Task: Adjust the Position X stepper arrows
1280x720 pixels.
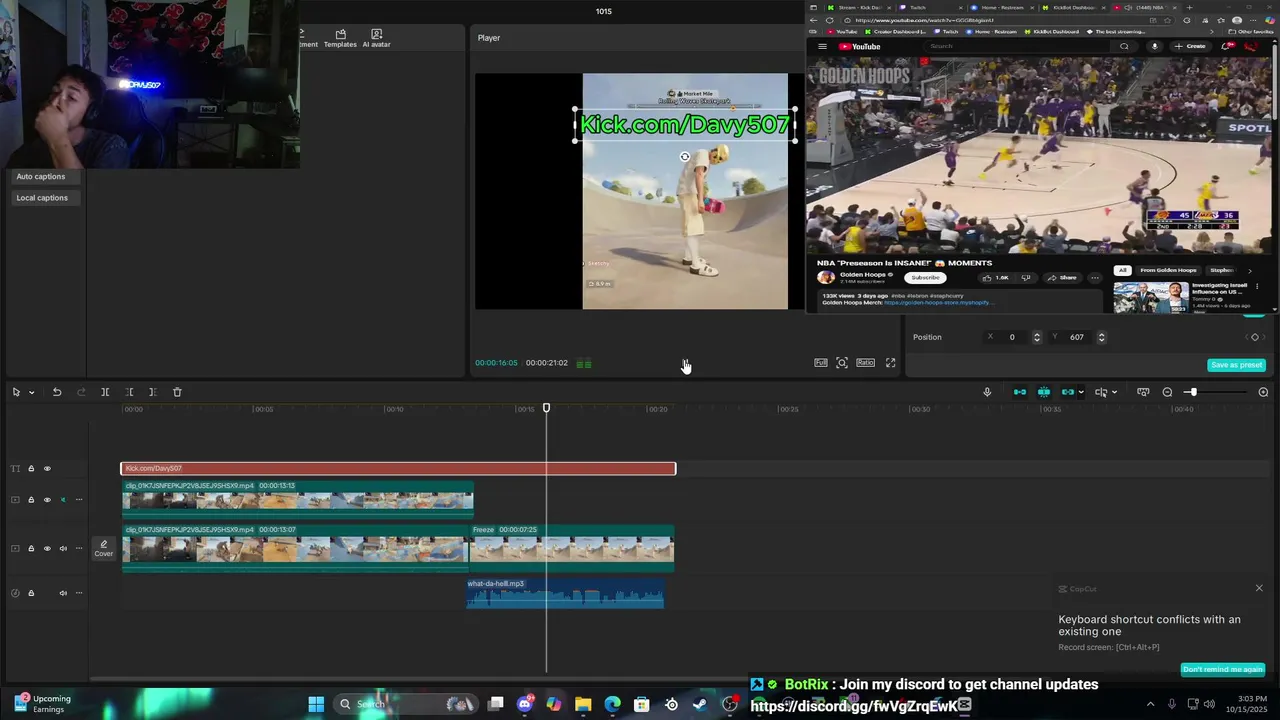Action: (x=1036, y=337)
